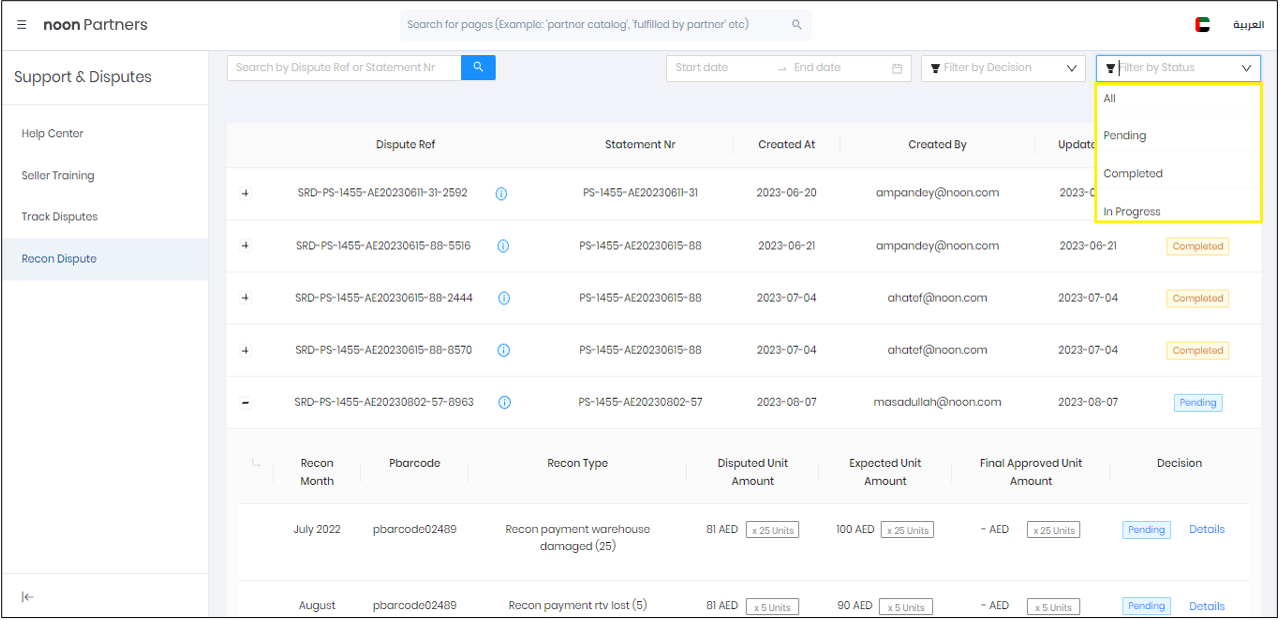Viewport: 1280px width, 620px height.
Task: Info icon for SRD-PS-1455-AE20230615-88-8570
Action: [504, 350]
